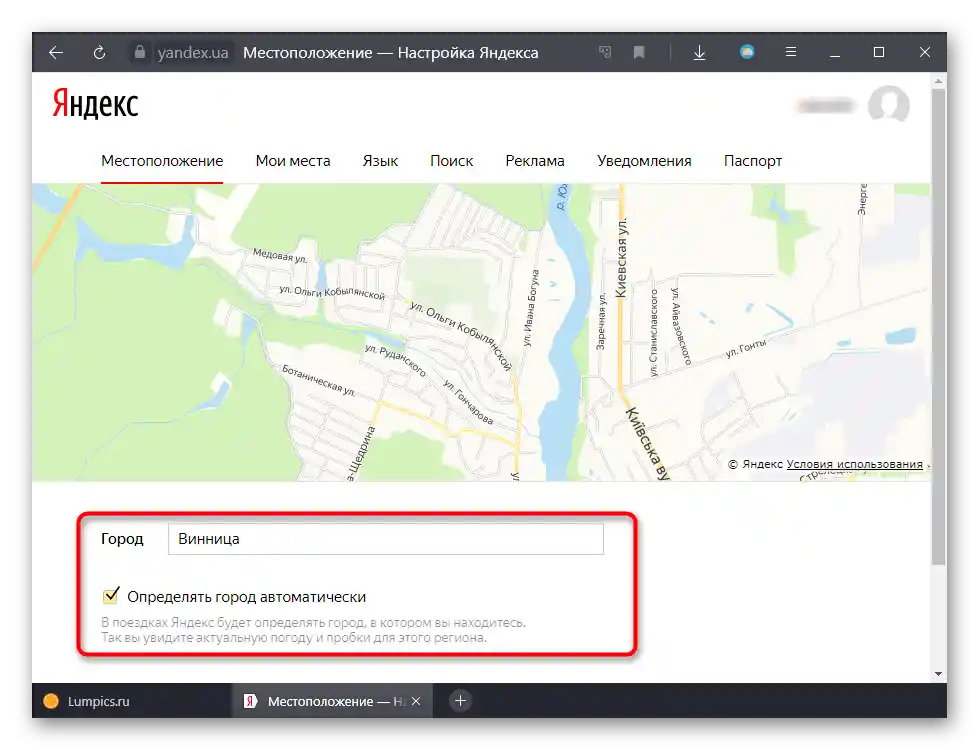Open the Язык settings tab
Image resolution: width=979 pixels, height=750 pixels.
pyautogui.click(x=380, y=161)
